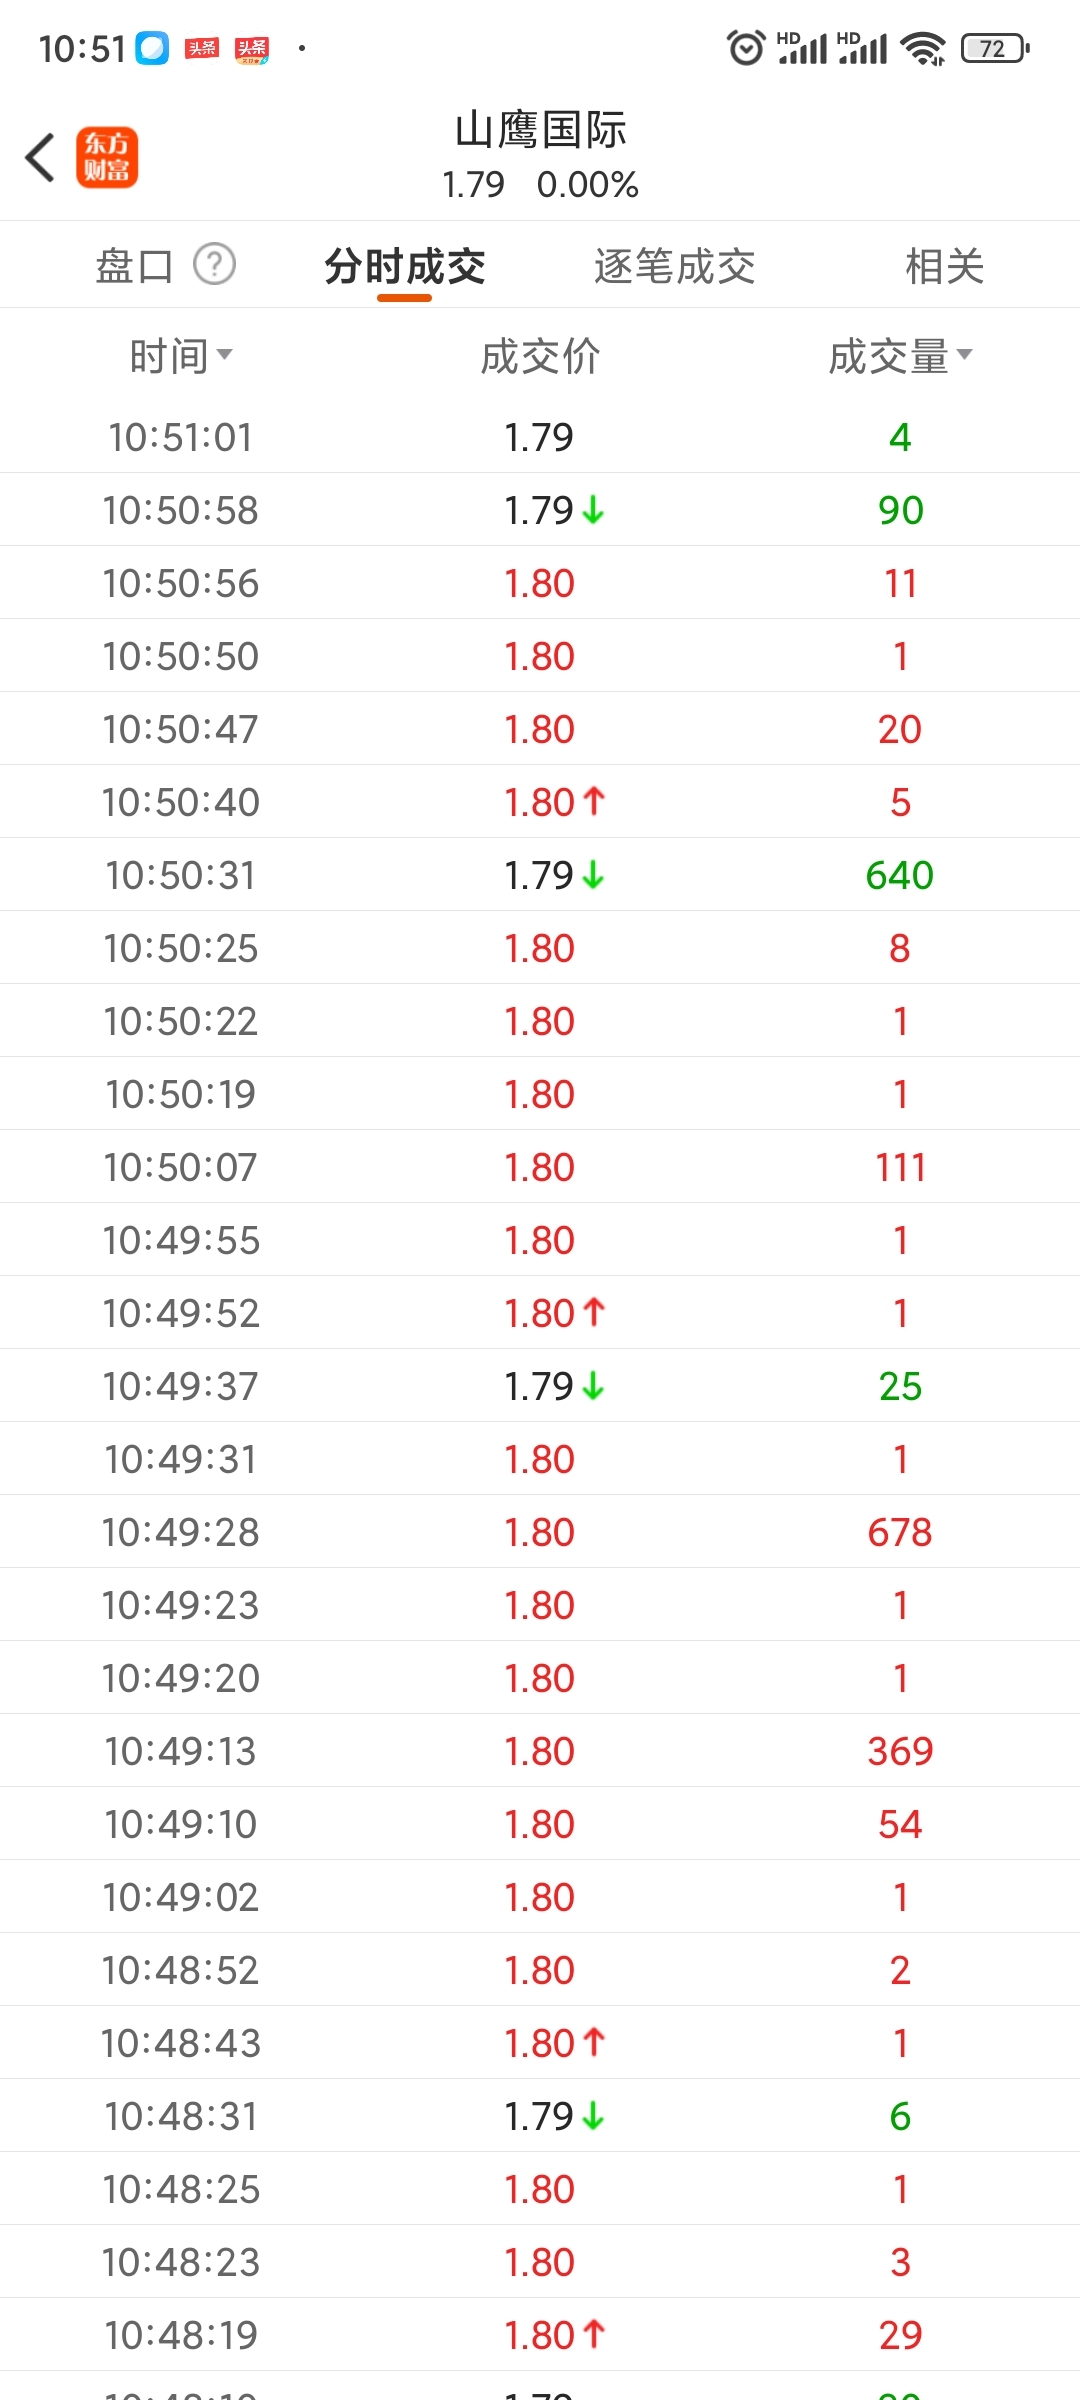Select the 分时成交 tab
Image resolution: width=1080 pixels, height=2400 pixels.
(404, 266)
